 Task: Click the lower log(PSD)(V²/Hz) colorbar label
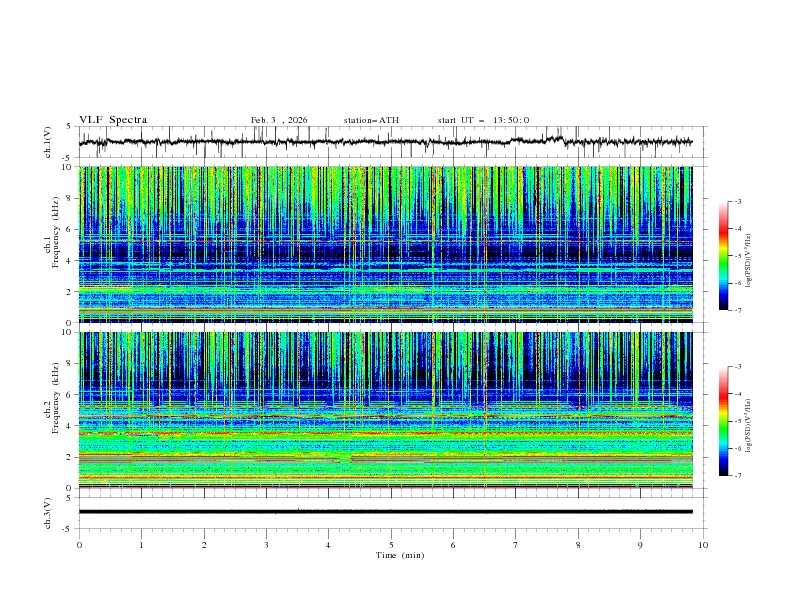(749, 426)
